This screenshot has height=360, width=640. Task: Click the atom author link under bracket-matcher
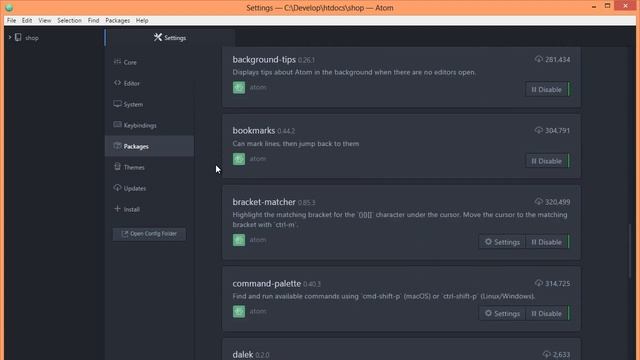click(x=258, y=240)
